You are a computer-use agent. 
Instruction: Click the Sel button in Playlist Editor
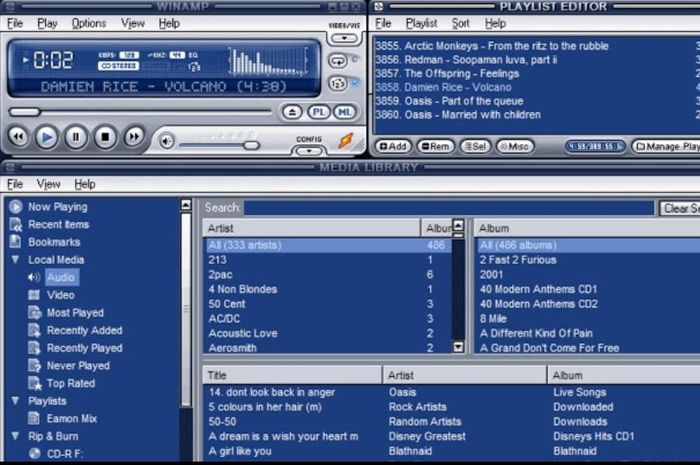coord(475,146)
